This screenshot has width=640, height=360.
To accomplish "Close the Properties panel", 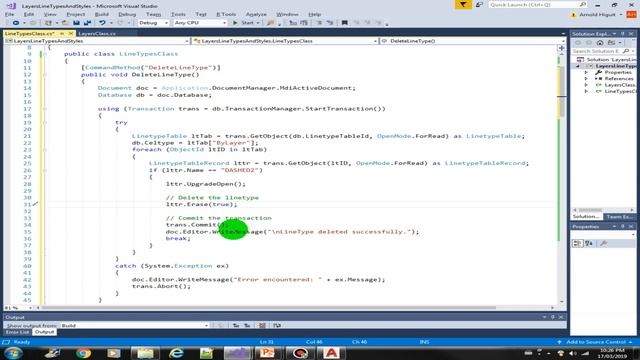I will [x=631, y=227].
